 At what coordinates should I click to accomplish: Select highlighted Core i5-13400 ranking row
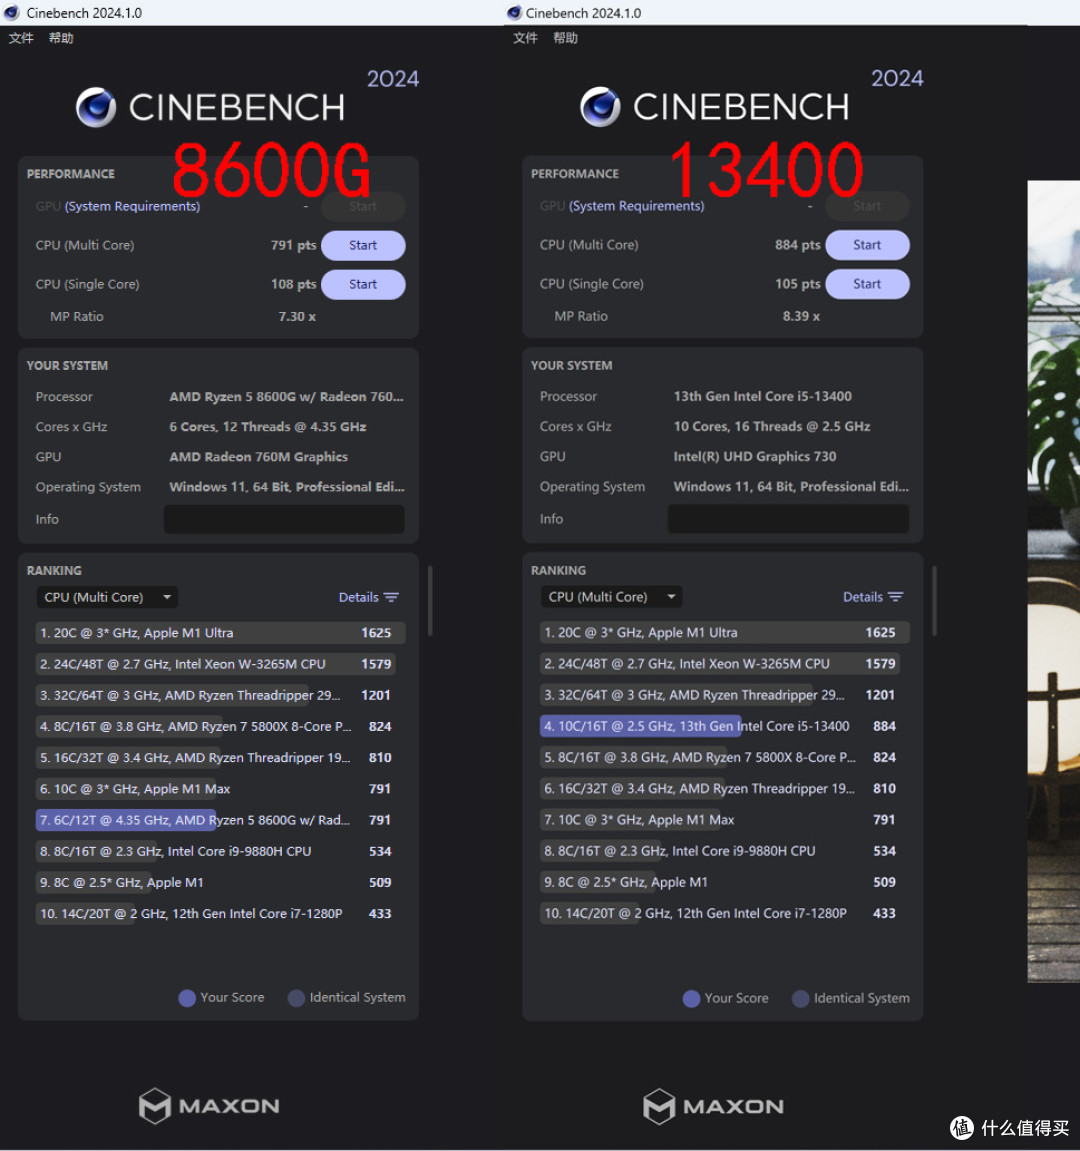pos(725,726)
